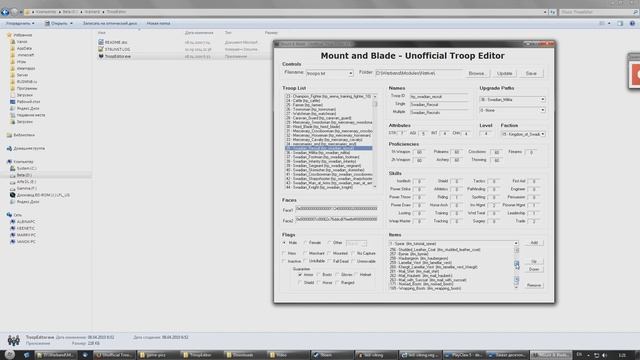Enable the guaranteed Shield checkbox
The width and height of the screenshot is (640, 360).
click(x=300, y=282)
